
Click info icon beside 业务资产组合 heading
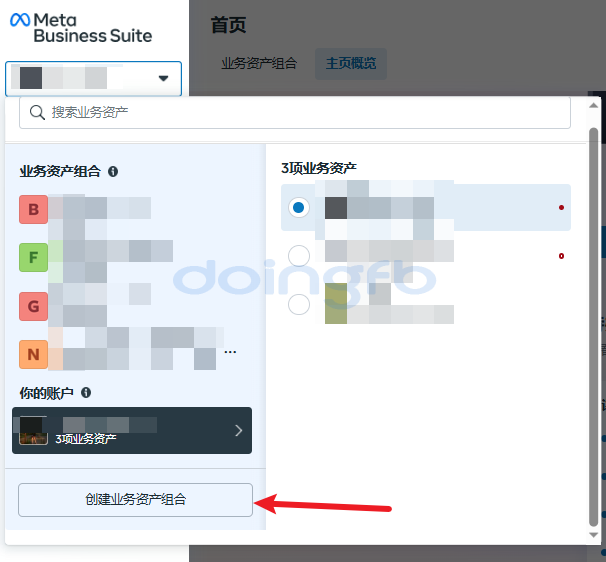(x=113, y=172)
